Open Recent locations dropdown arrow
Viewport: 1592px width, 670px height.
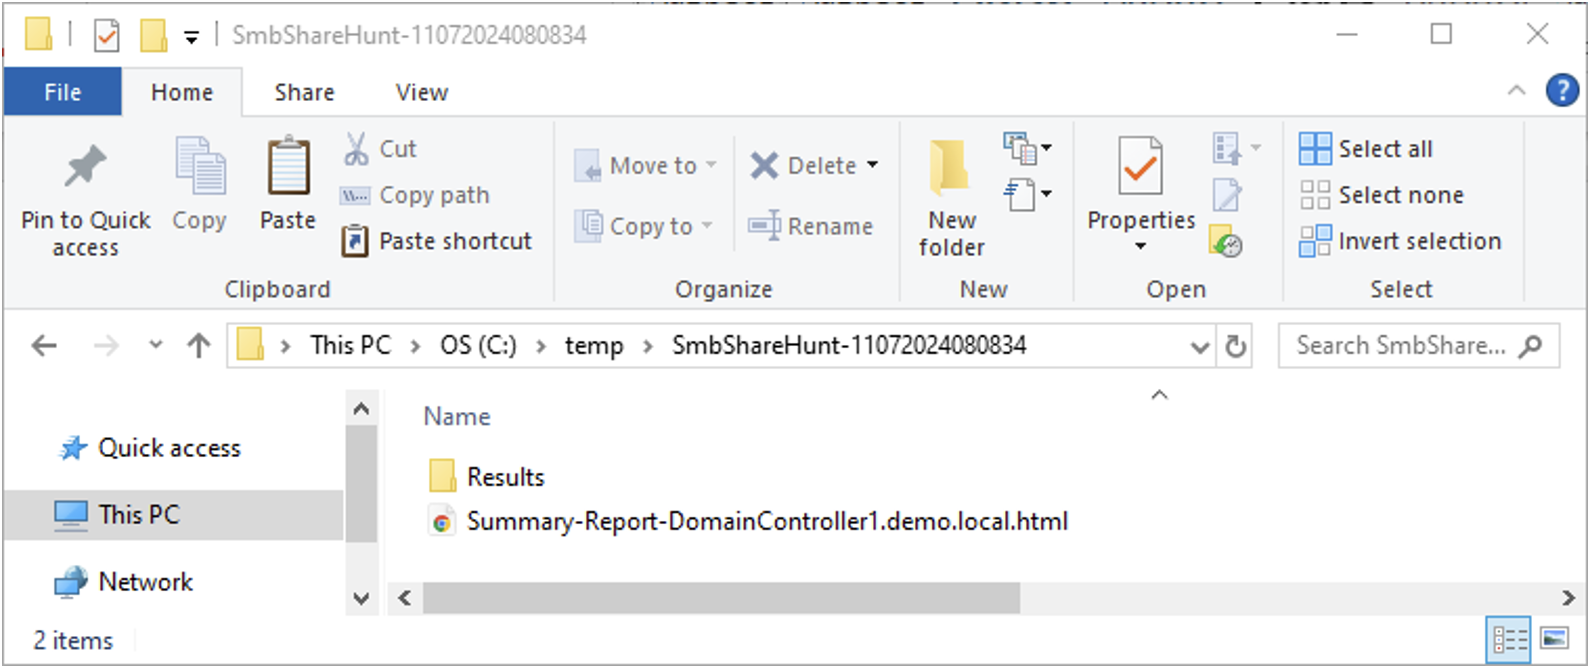point(155,345)
